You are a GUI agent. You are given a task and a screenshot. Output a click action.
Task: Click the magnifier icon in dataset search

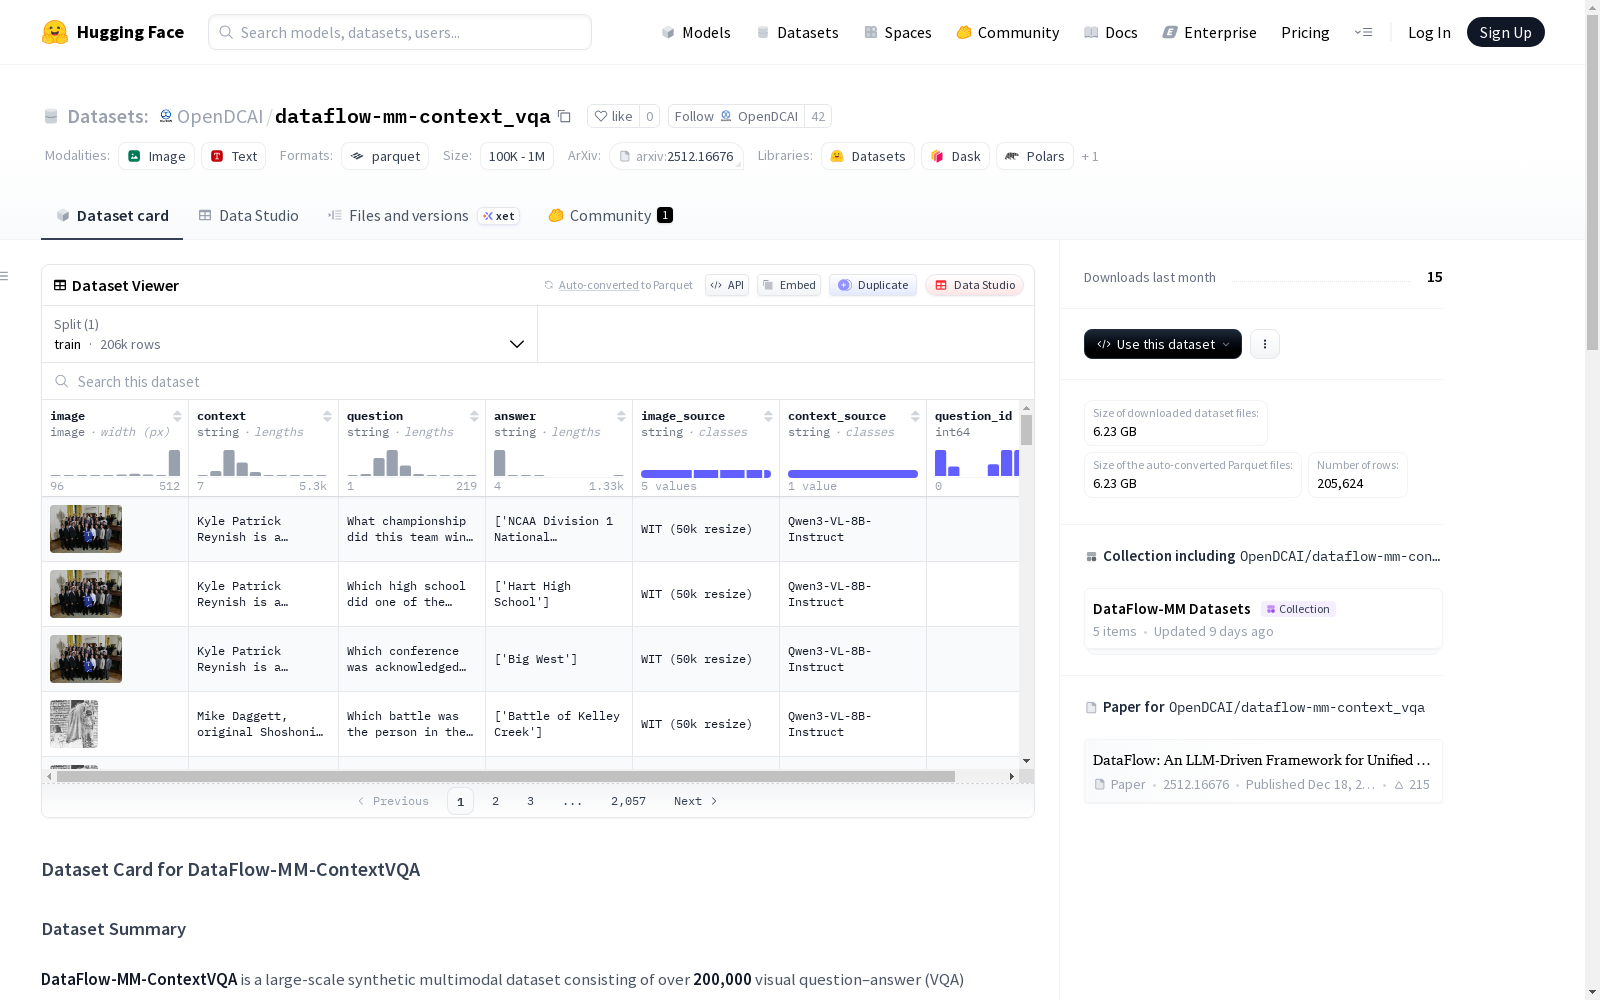click(x=62, y=381)
